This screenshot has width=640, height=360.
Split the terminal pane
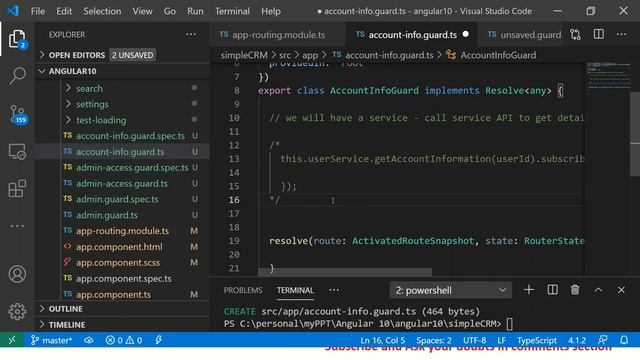click(552, 290)
